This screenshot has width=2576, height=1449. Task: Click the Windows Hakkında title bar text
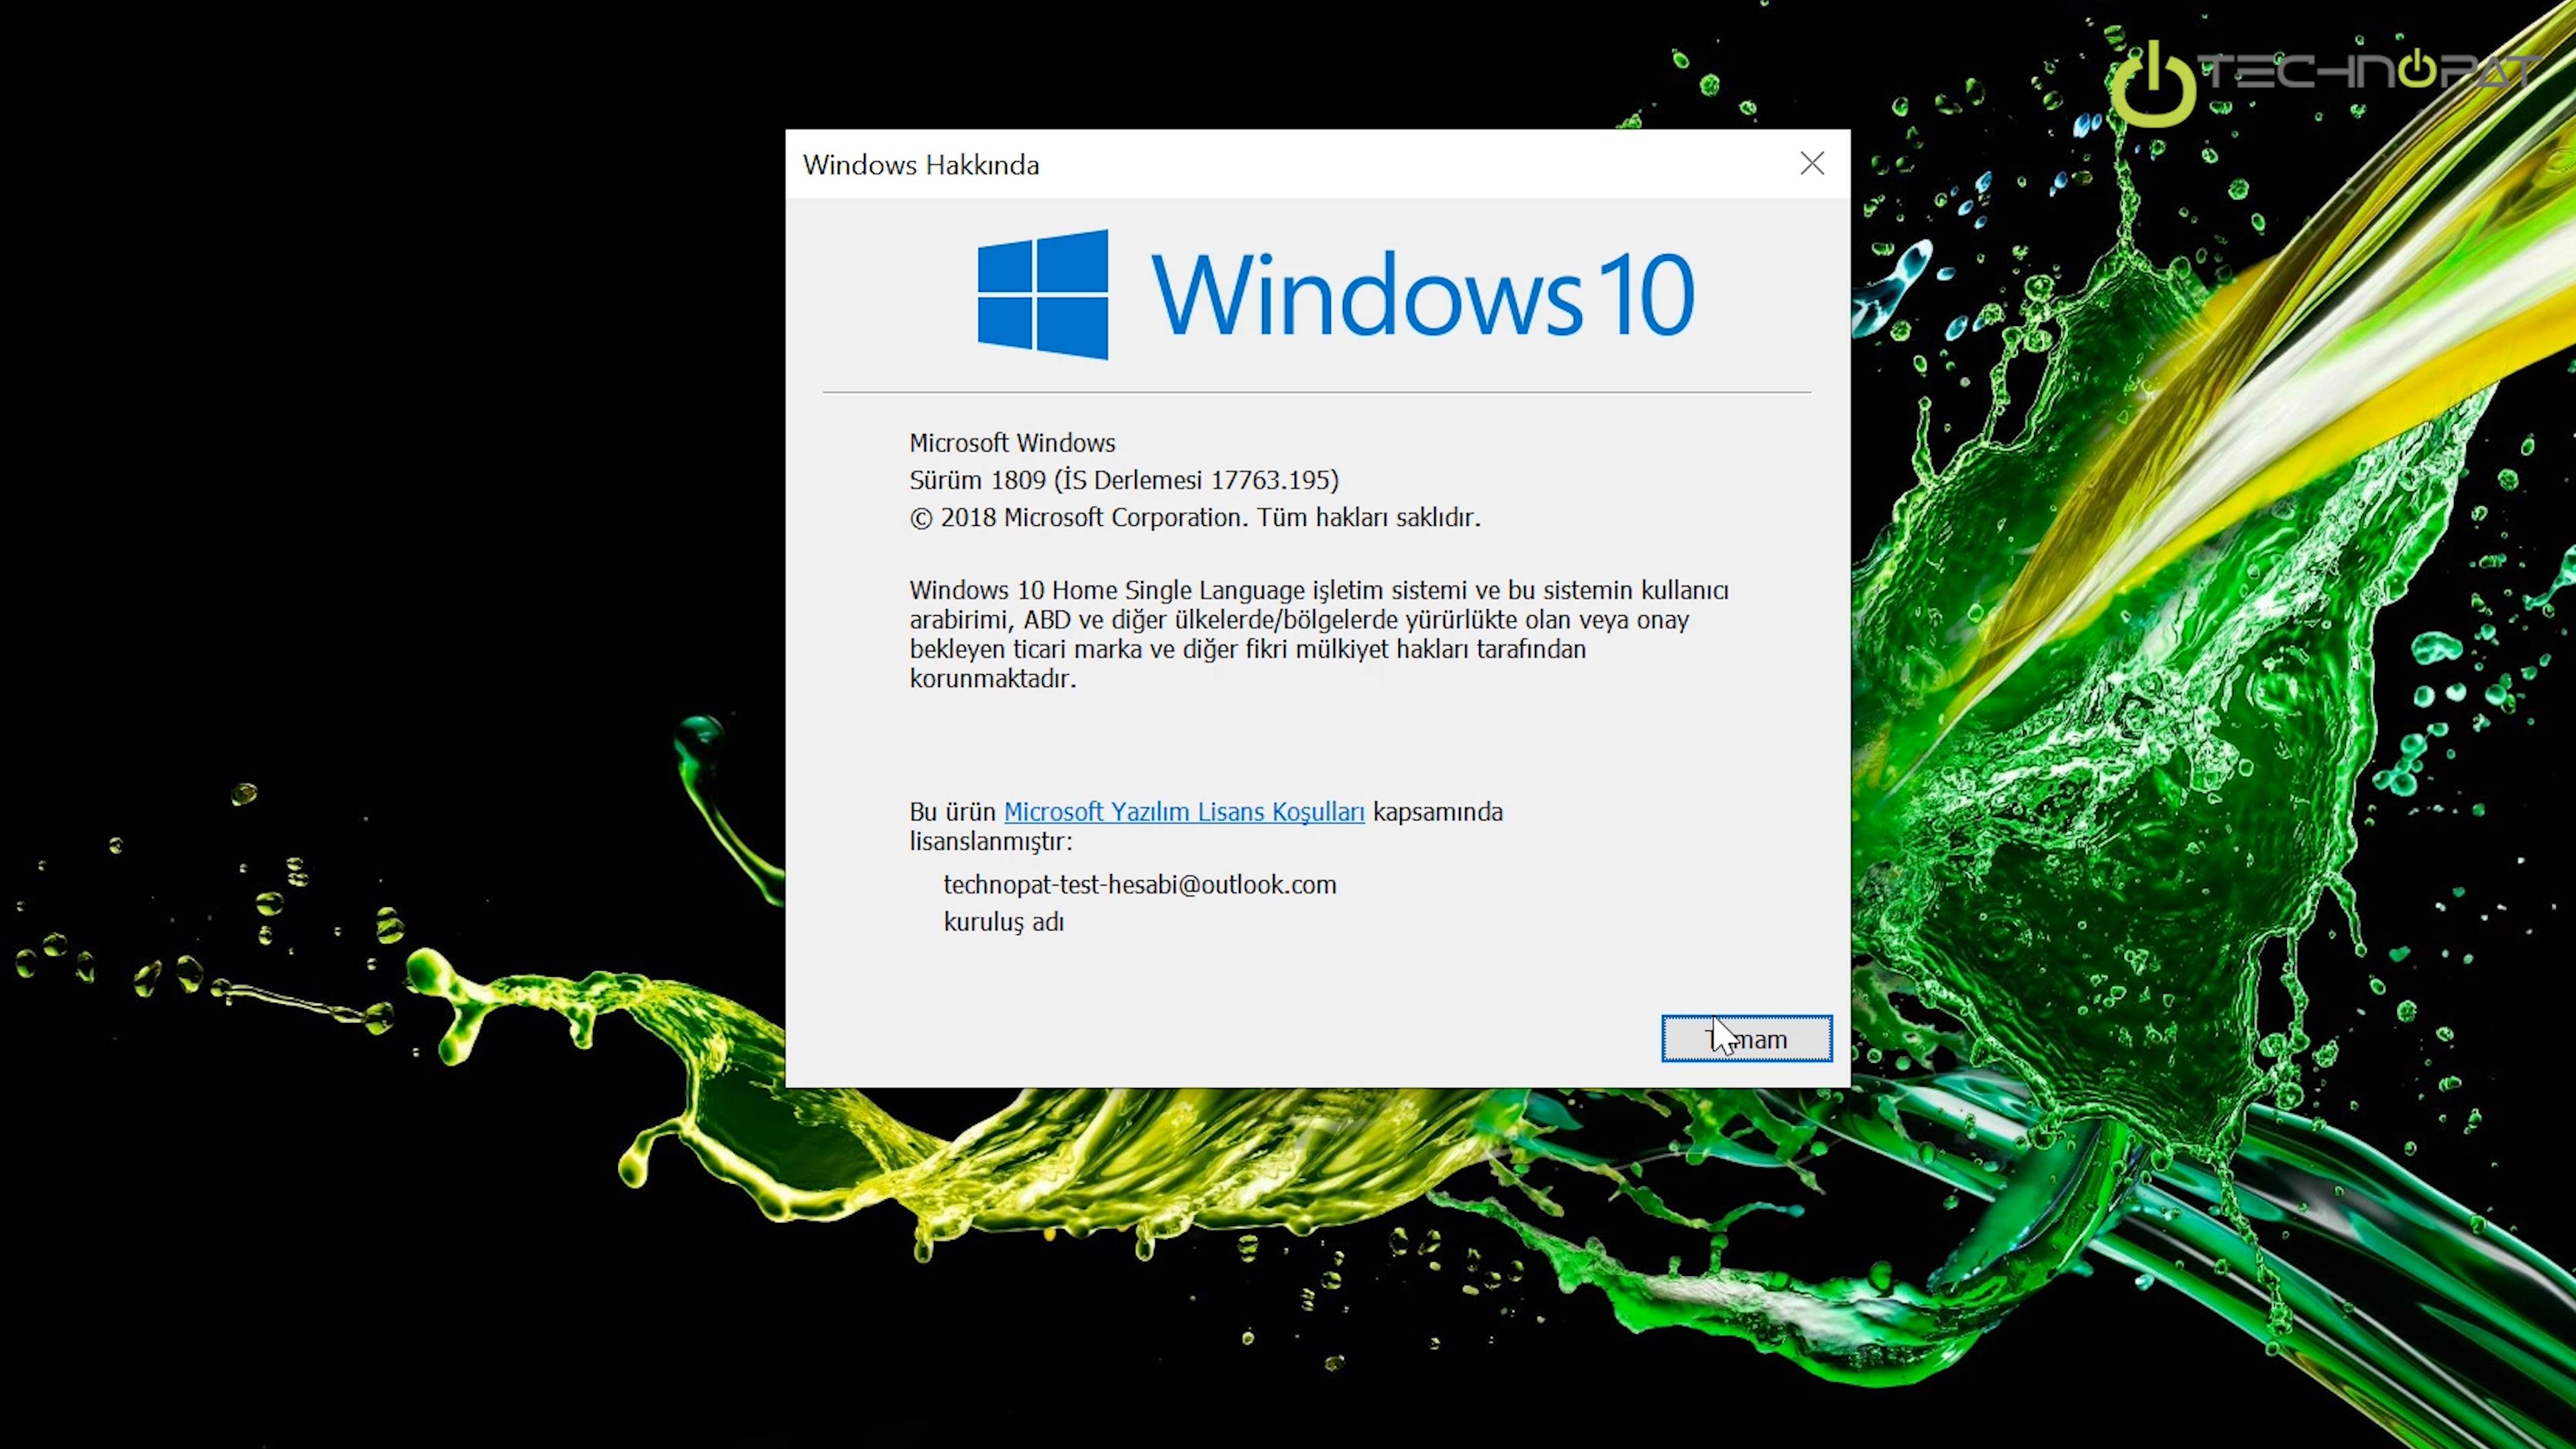(x=920, y=165)
